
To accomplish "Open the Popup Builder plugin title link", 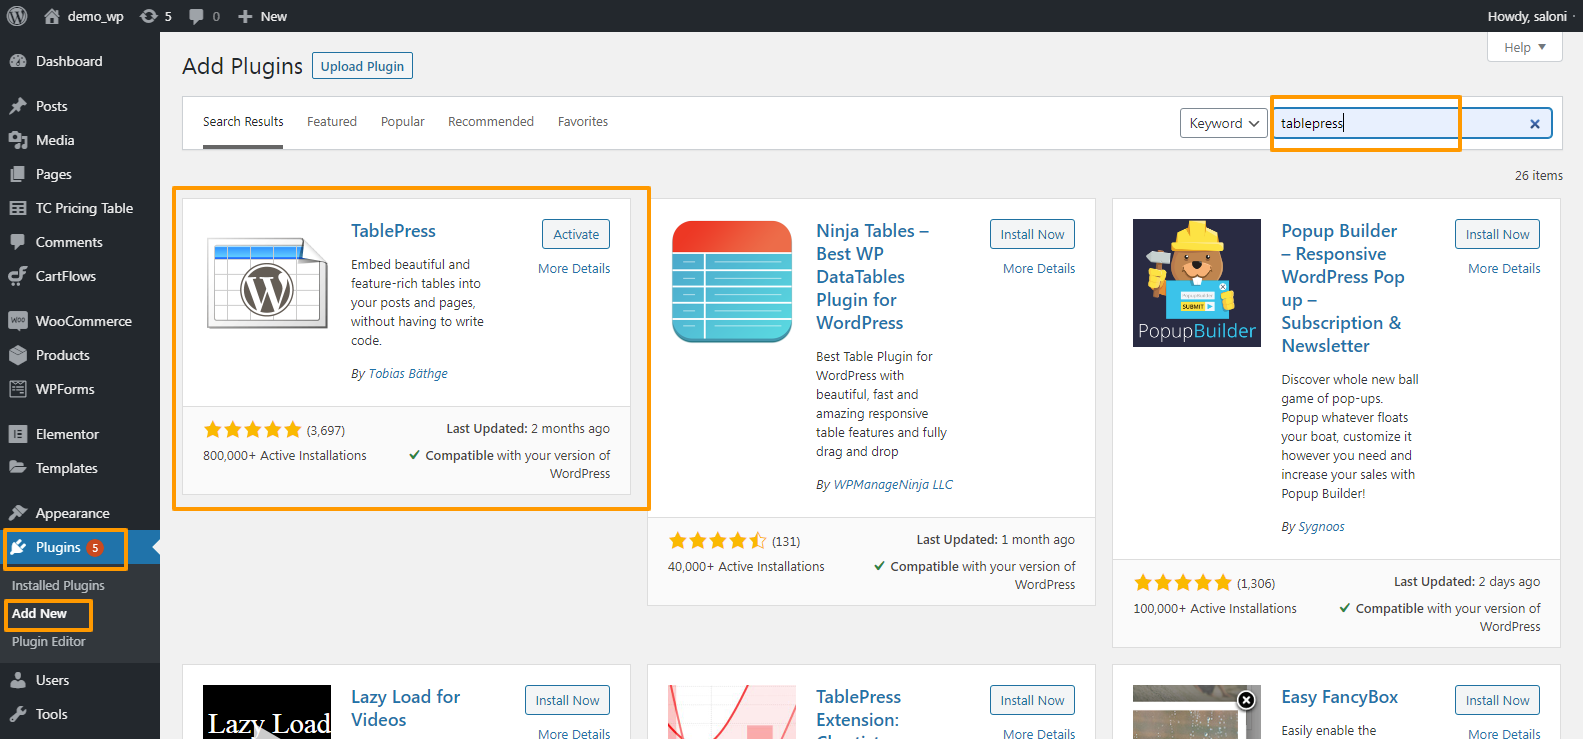I will pyautogui.click(x=1343, y=288).
